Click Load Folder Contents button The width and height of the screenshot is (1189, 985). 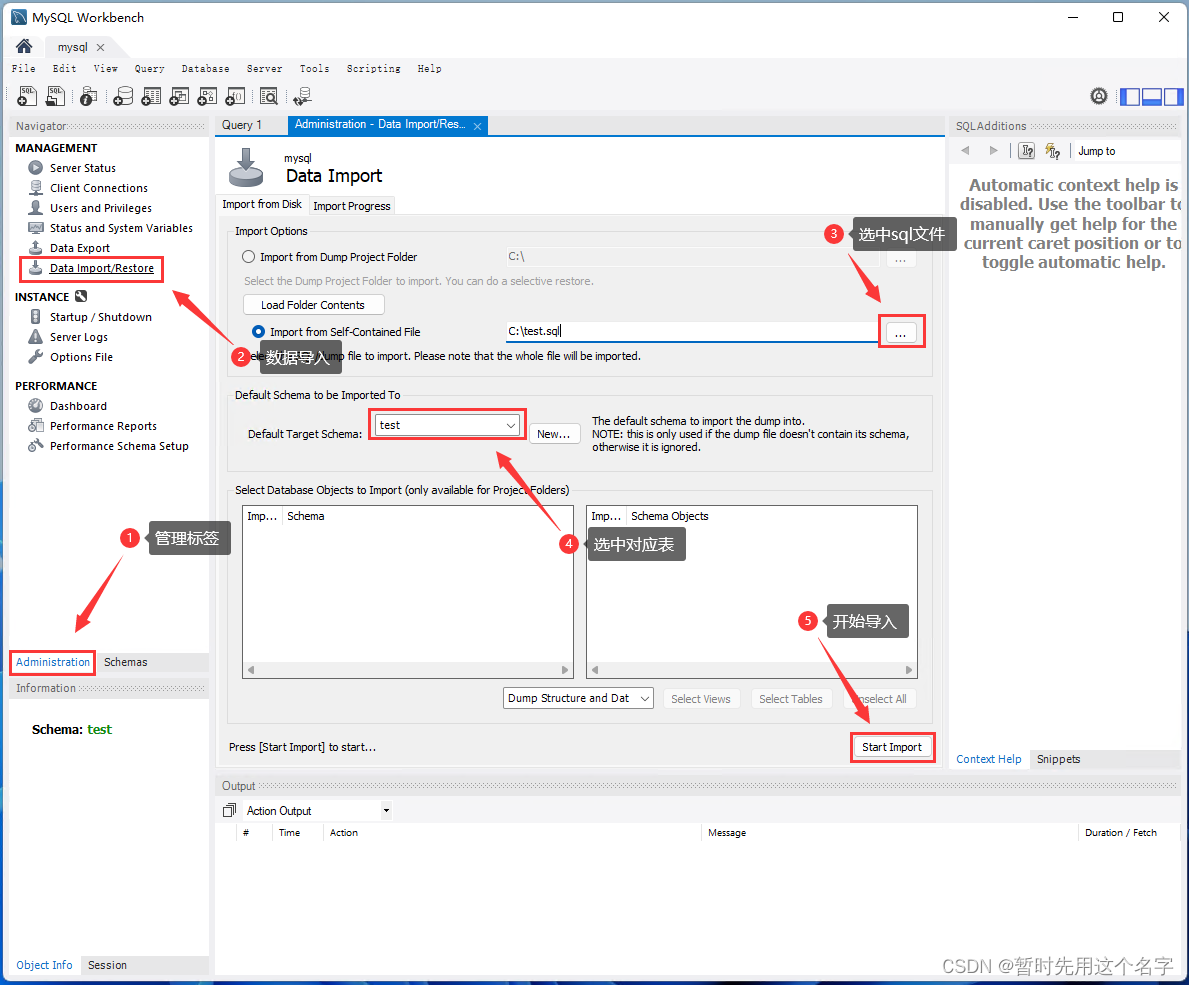pyautogui.click(x=313, y=305)
